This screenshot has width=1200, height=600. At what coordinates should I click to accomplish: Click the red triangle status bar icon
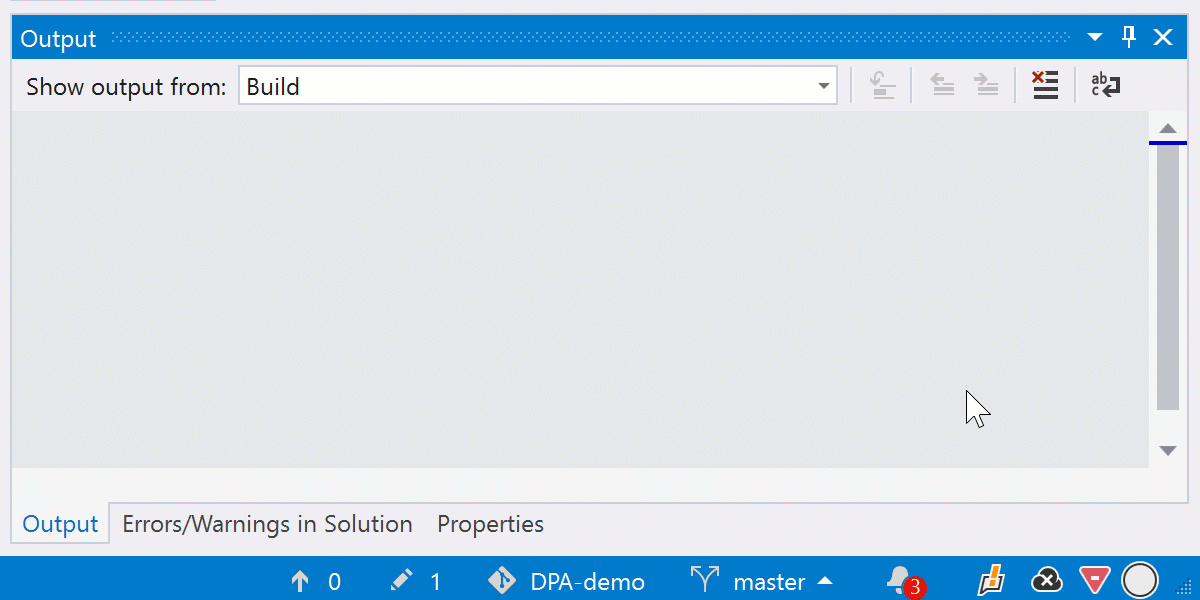click(x=1095, y=580)
